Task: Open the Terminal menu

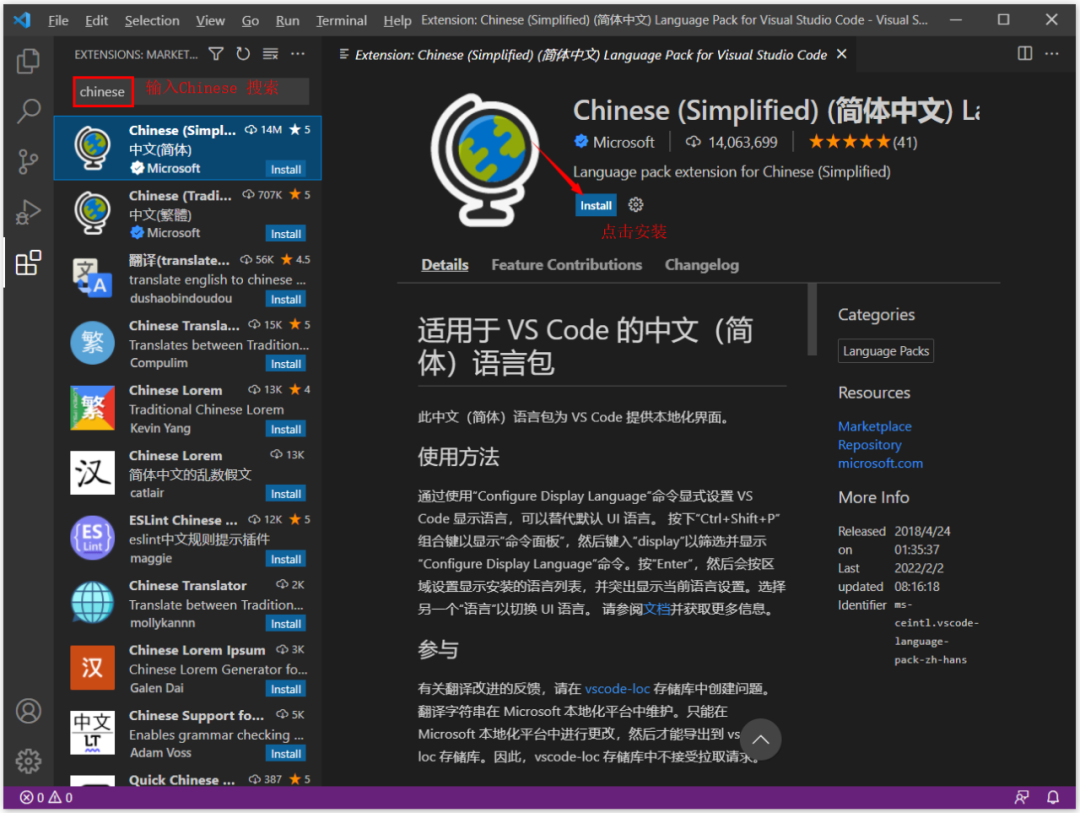Action: [341, 19]
